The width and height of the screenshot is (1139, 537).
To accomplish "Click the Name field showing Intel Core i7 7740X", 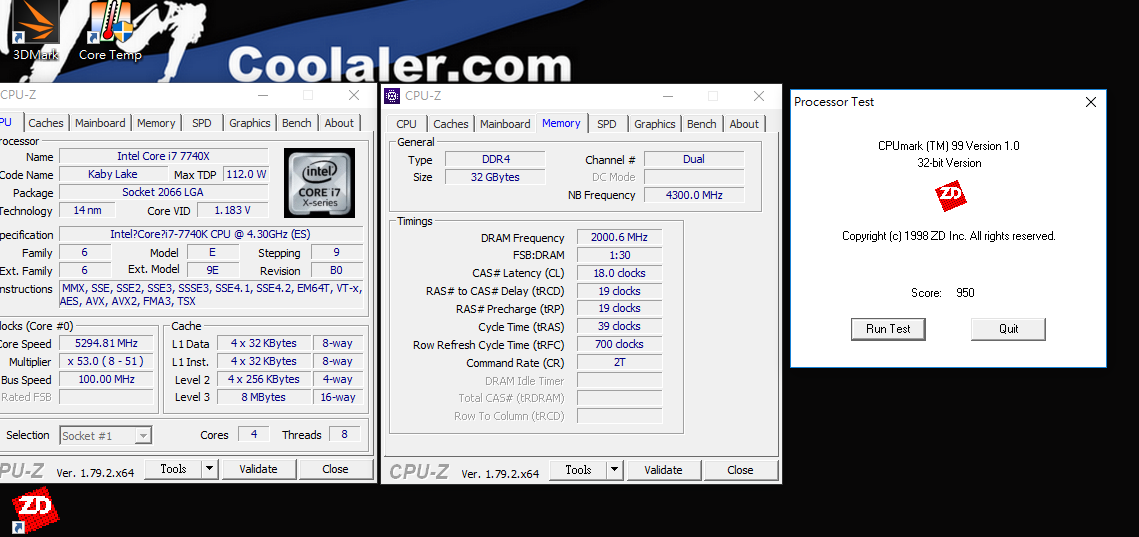I will click(x=164, y=156).
